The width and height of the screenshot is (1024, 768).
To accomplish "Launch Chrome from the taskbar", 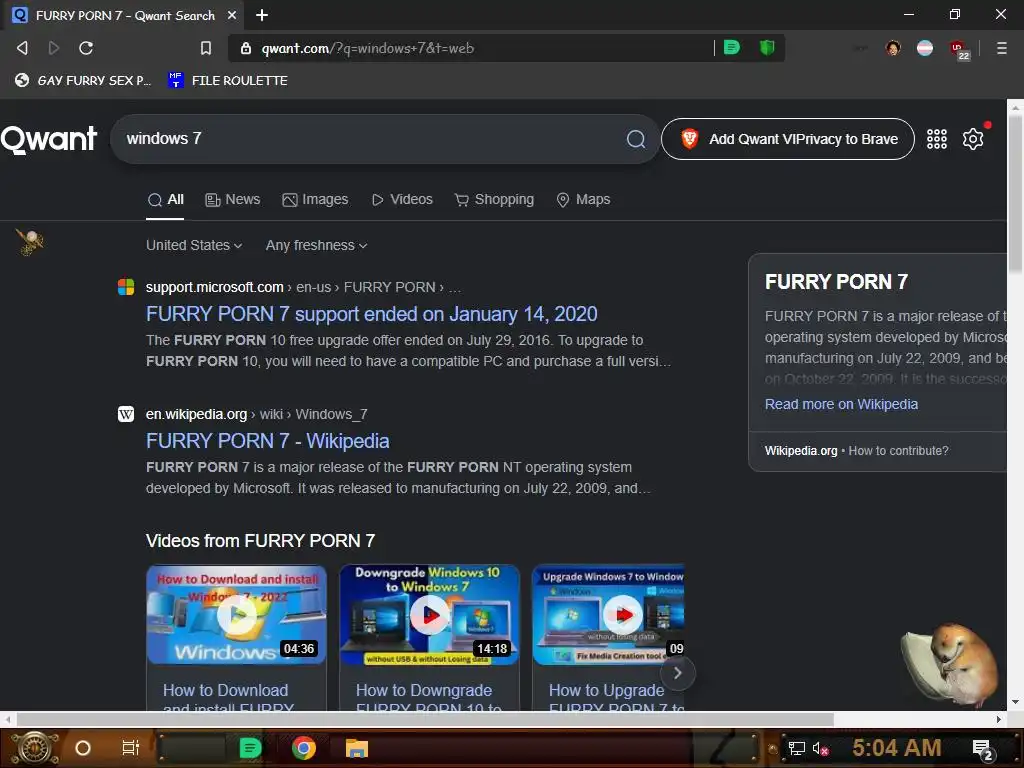I will [304, 748].
